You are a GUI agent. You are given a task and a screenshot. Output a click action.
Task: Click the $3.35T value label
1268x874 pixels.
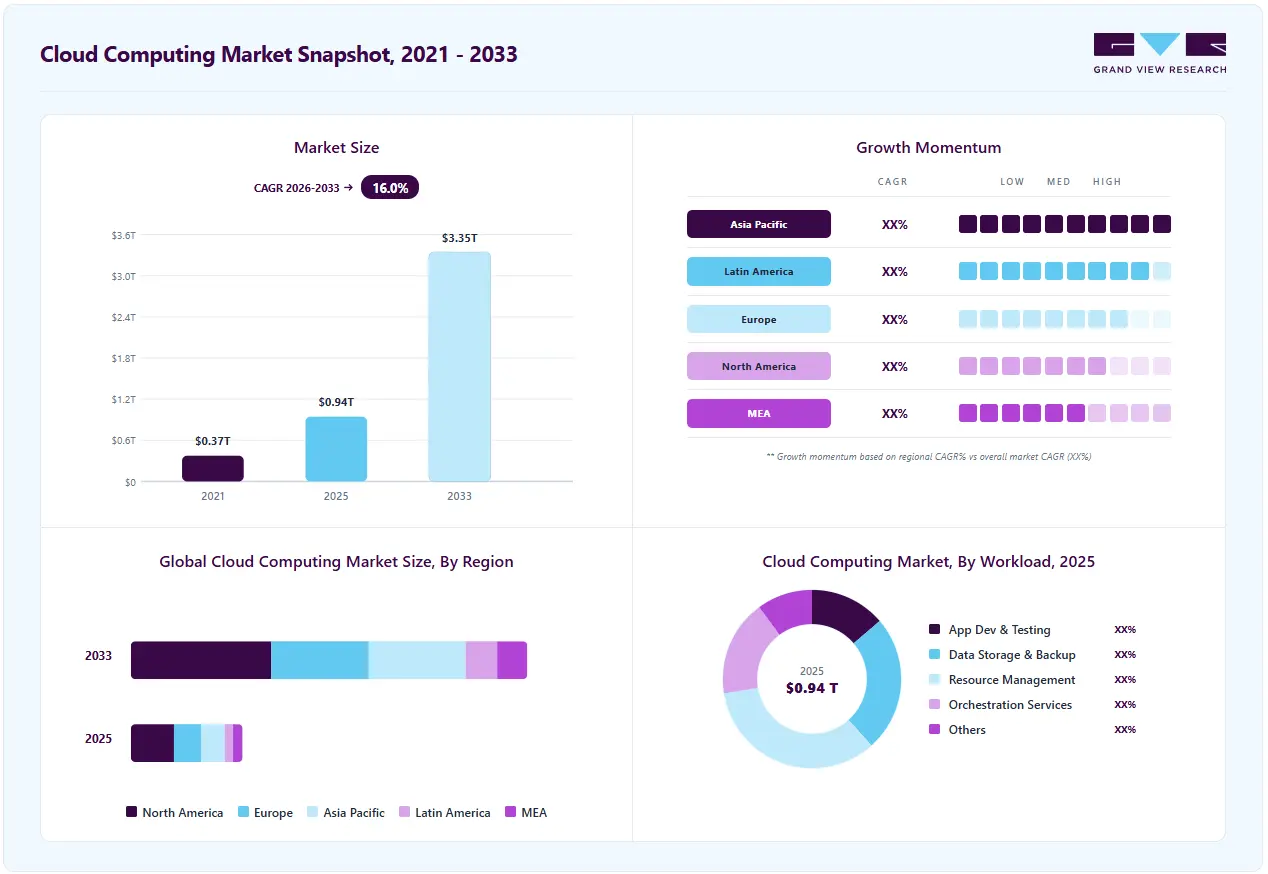459,238
